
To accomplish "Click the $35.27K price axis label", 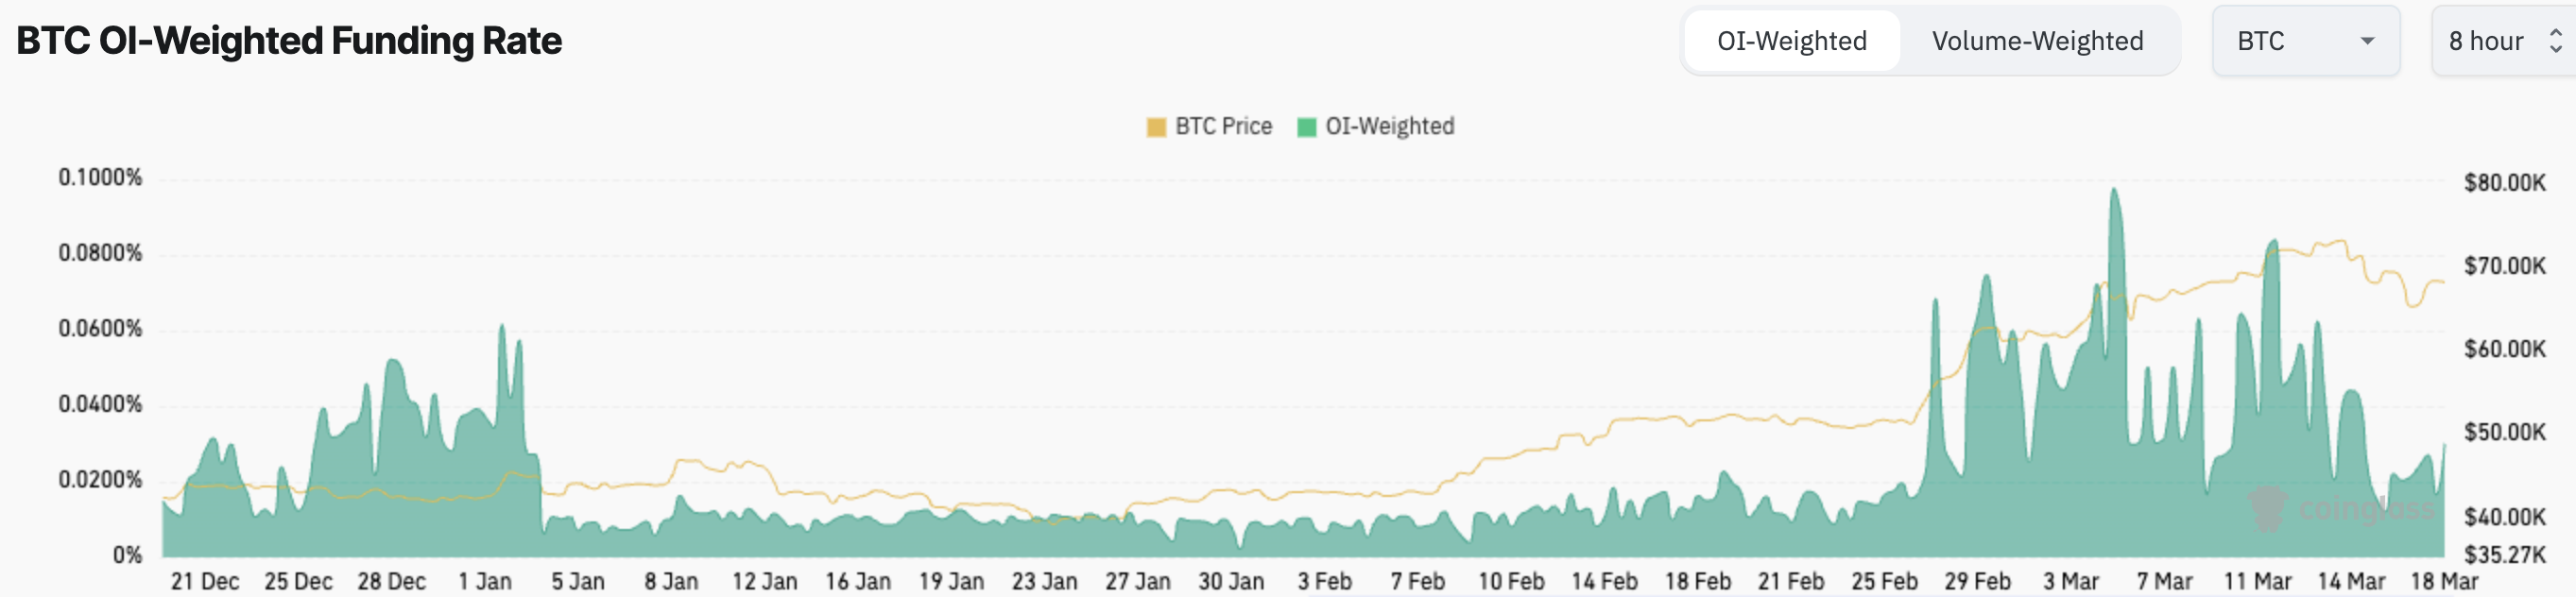I will pyautogui.click(x=2504, y=555).
